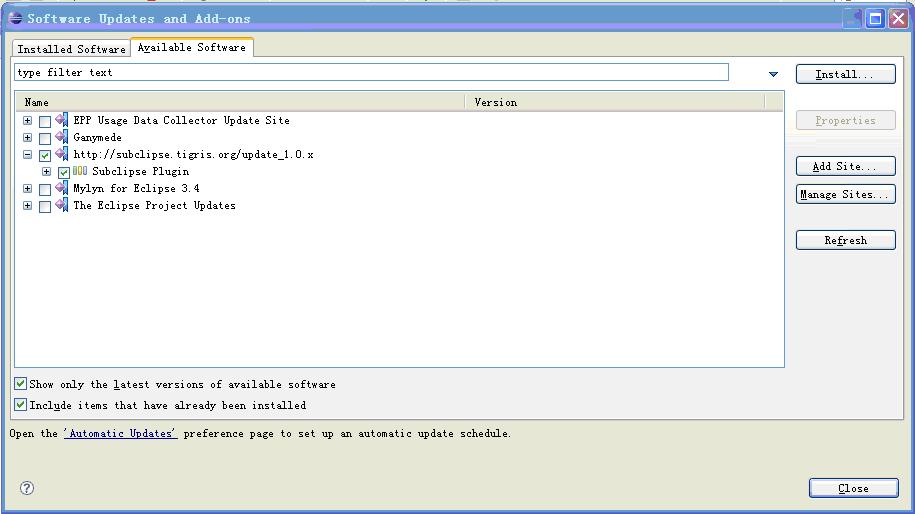The width and height of the screenshot is (915, 514).
Task: Focus the type filter text field
Action: coord(371,72)
